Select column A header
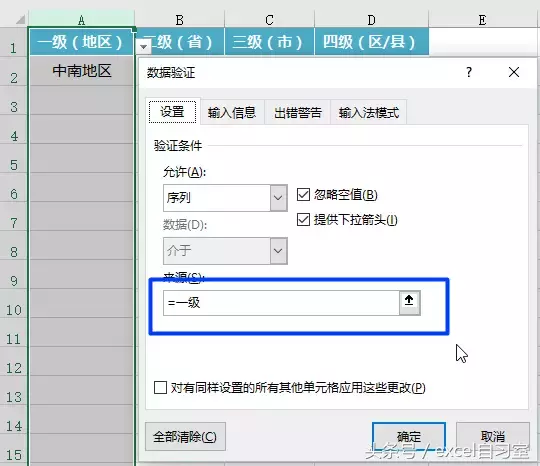The height and width of the screenshot is (466, 540). (81, 20)
